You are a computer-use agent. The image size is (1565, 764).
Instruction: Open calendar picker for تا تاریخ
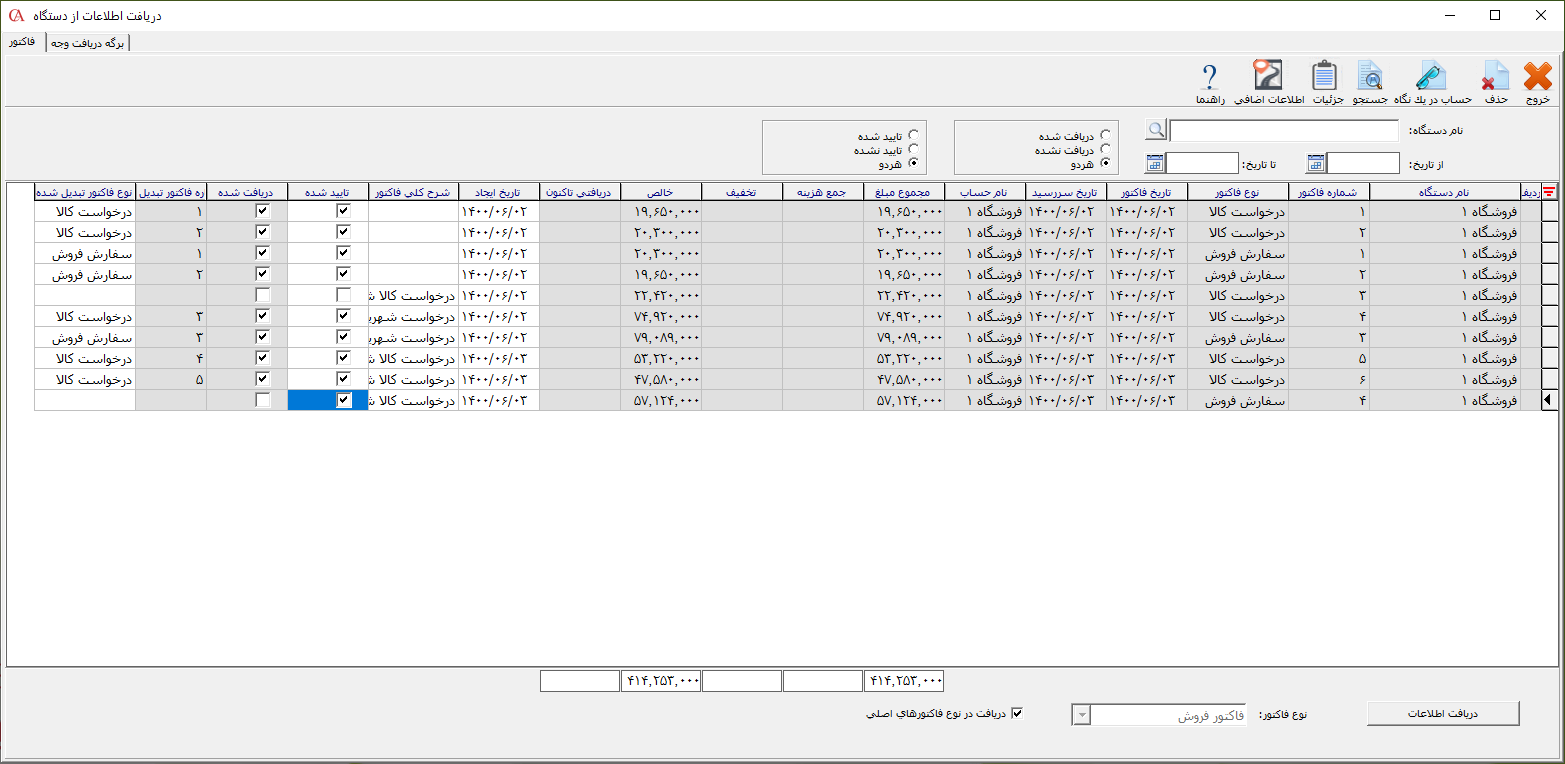tap(1155, 163)
